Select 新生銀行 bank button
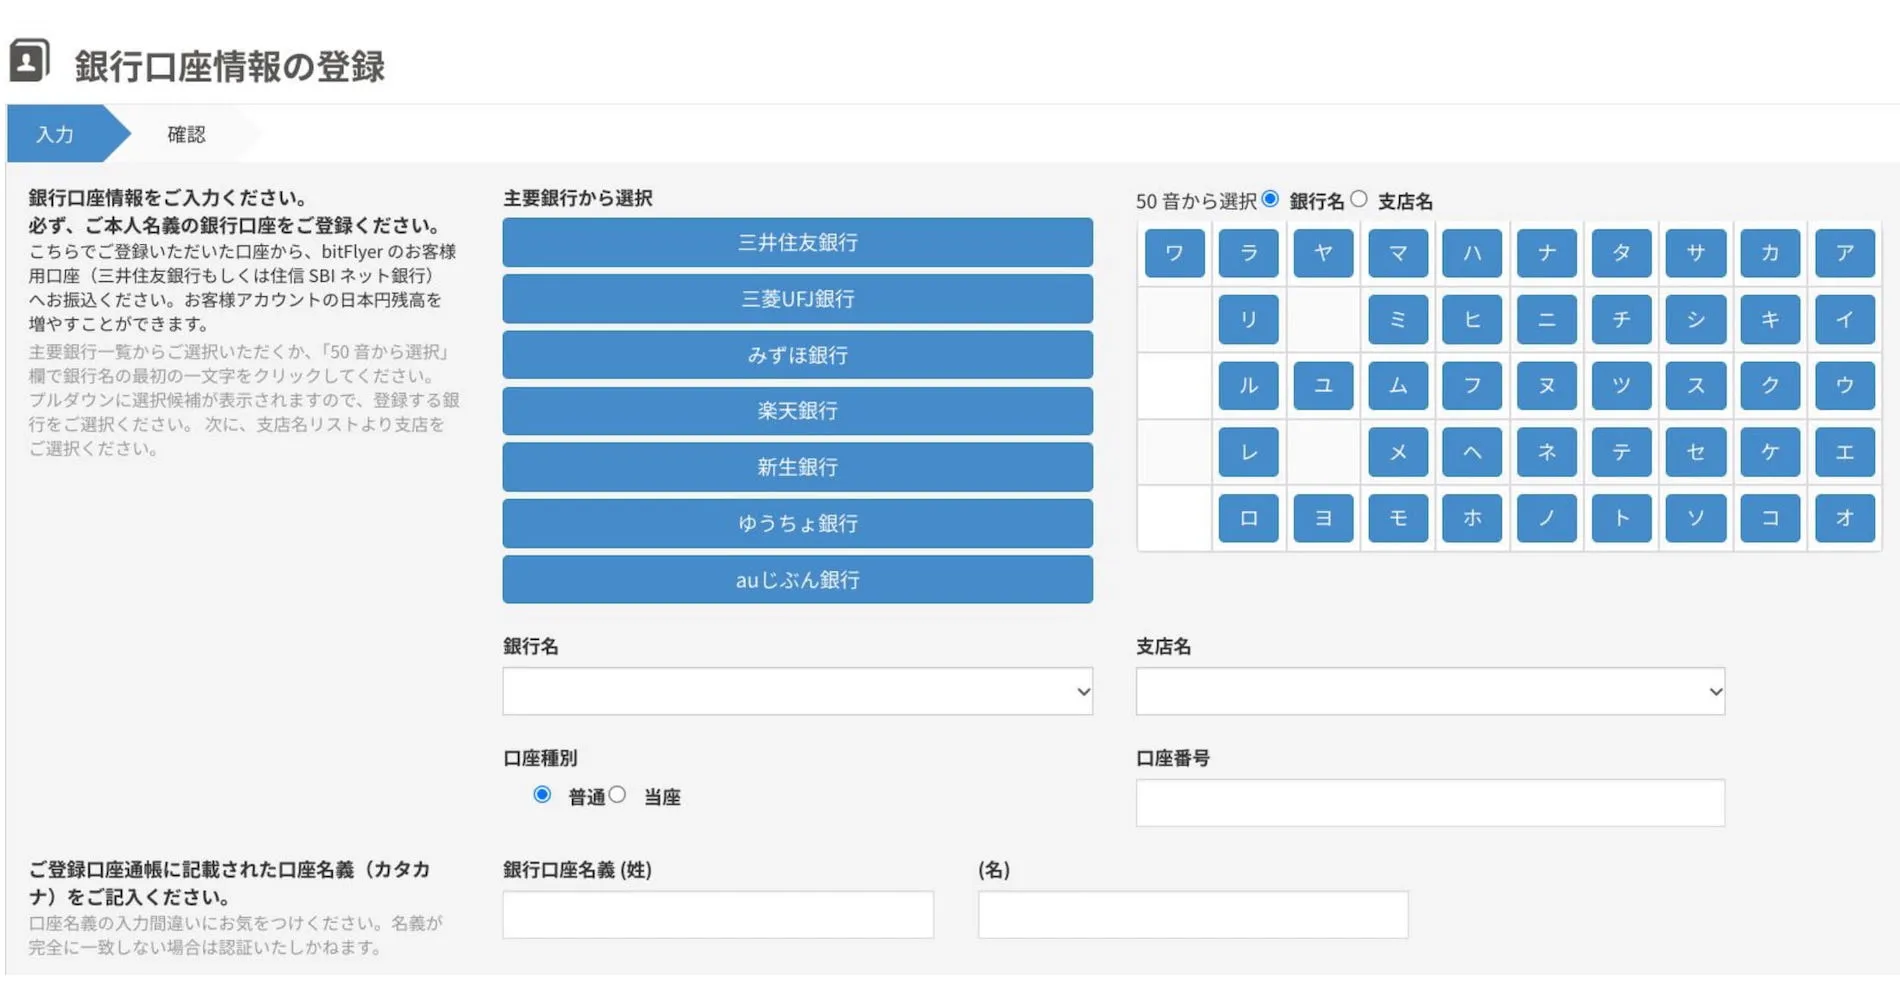1900x997 pixels. [797, 466]
